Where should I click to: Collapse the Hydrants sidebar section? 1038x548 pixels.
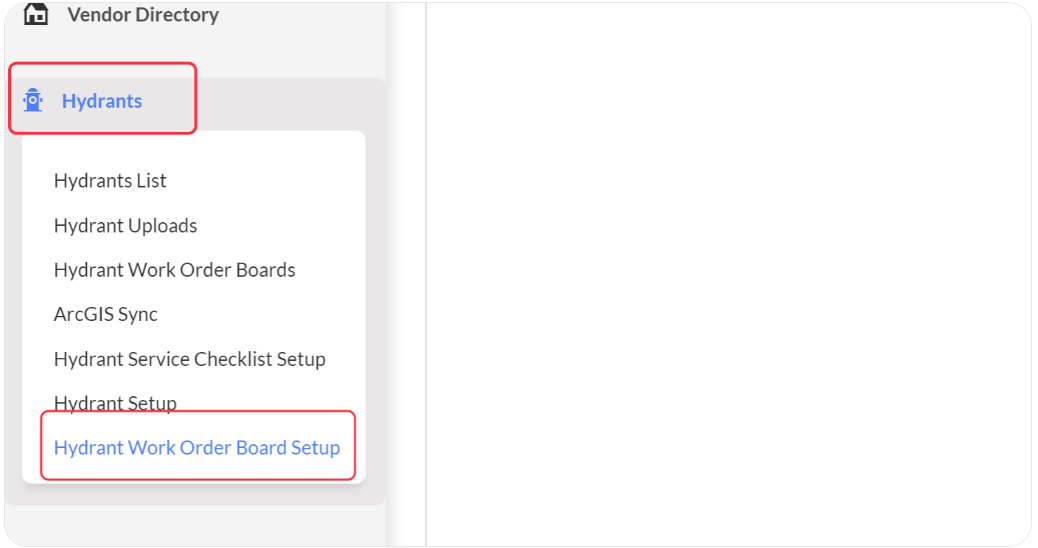(103, 100)
